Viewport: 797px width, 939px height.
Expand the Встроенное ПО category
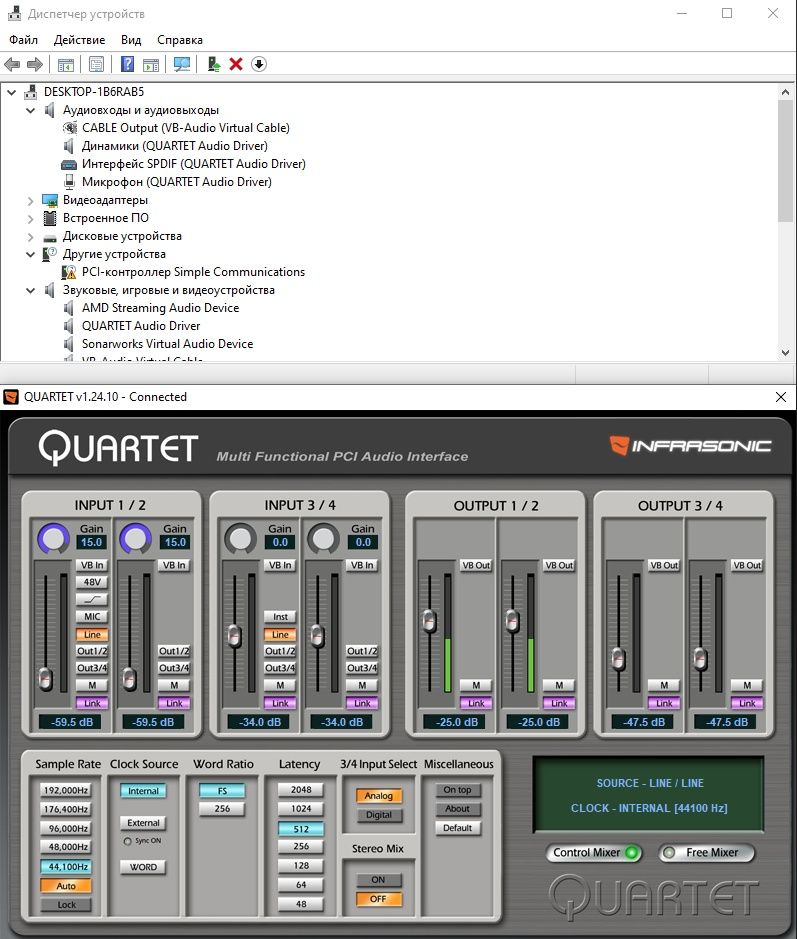(31, 219)
